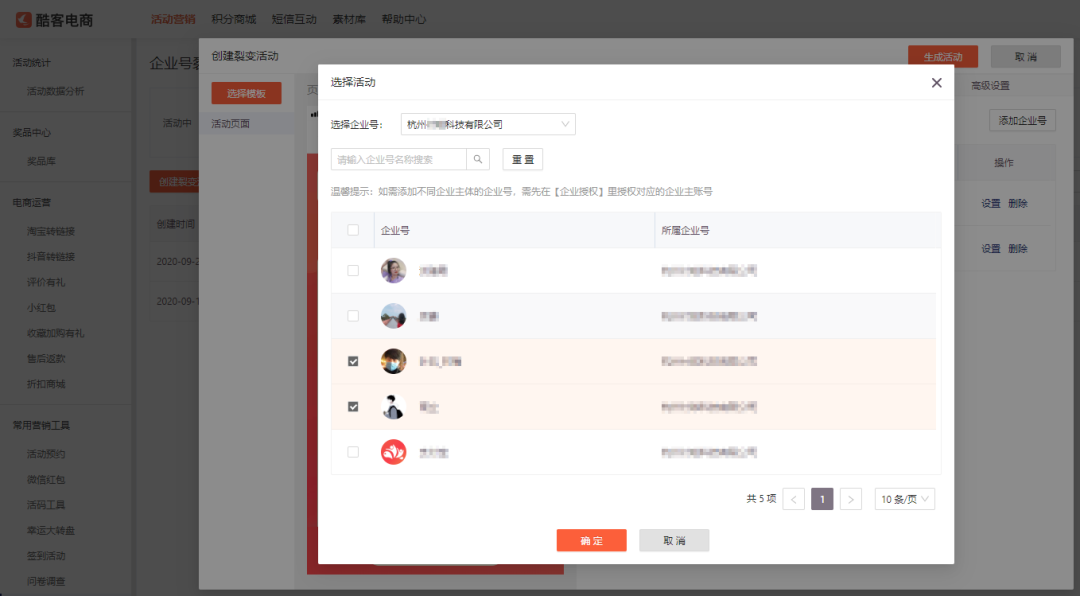This screenshot has height=596, width=1080.
Task: Go to next page arrow in pagination
Action: (x=851, y=499)
